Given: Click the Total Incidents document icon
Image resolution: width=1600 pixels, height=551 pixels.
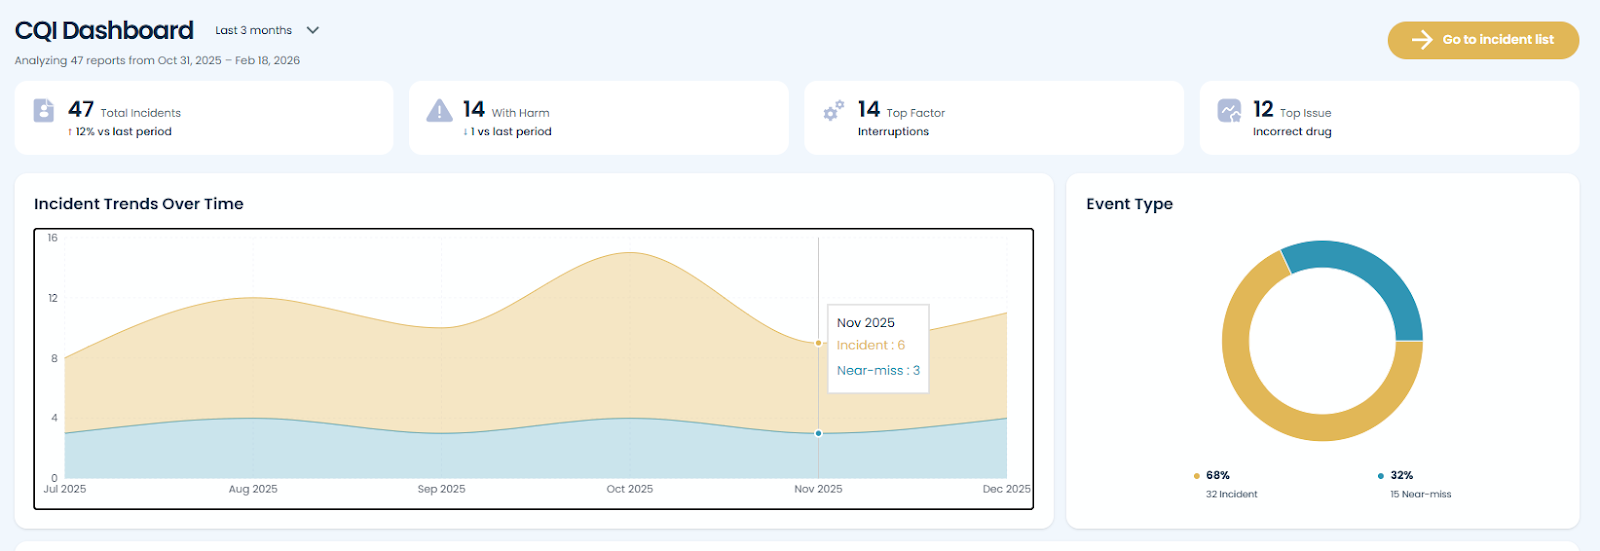Looking at the screenshot, I should 44,110.
